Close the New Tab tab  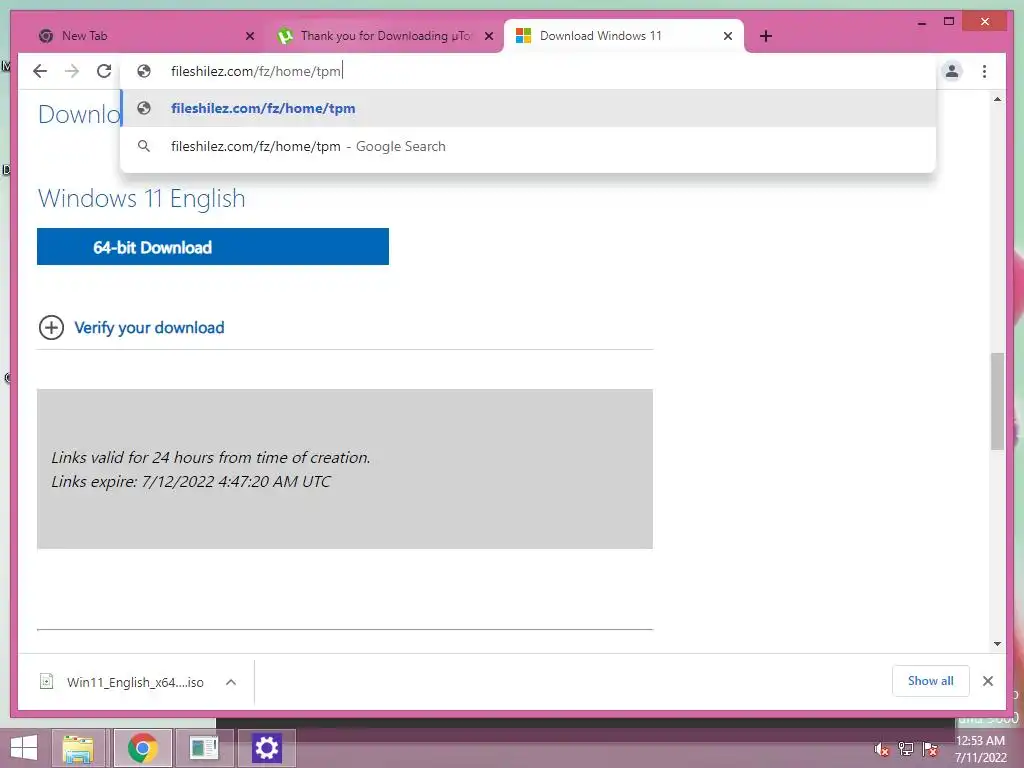click(249, 36)
